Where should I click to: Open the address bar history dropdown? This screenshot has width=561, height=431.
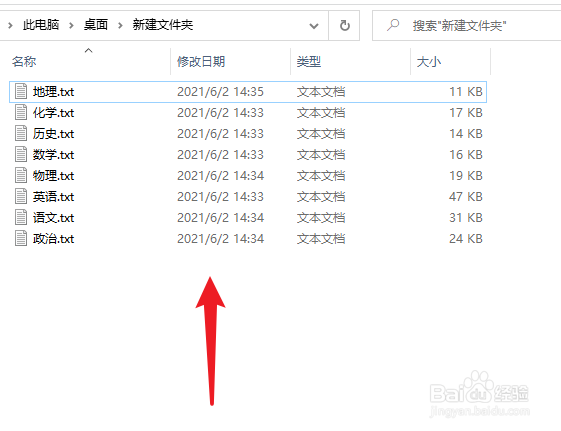[x=314, y=26]
